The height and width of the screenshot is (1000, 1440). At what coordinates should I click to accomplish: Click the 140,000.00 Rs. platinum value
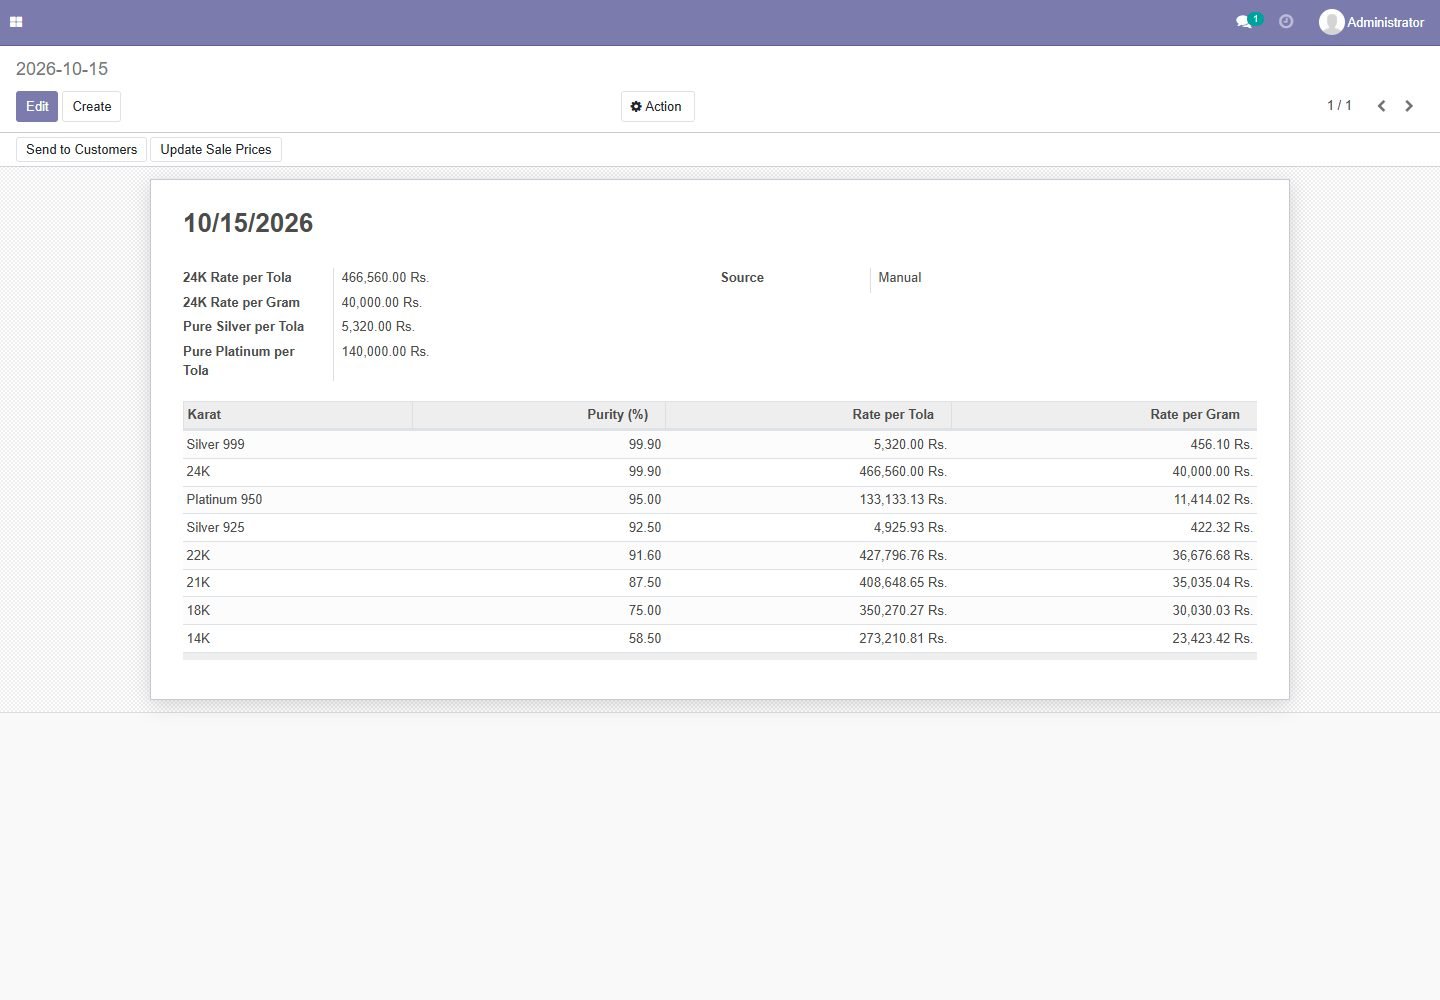tap(385, 352)
